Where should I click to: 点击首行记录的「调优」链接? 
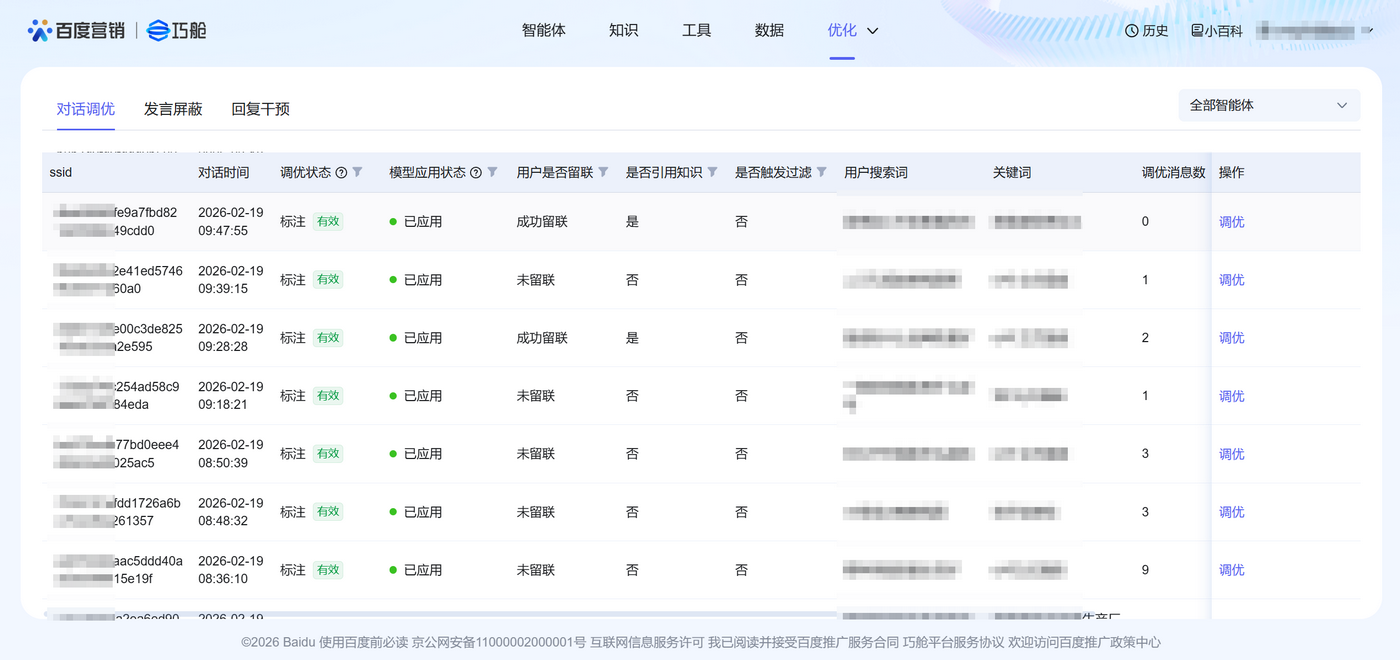(1231, 221)
